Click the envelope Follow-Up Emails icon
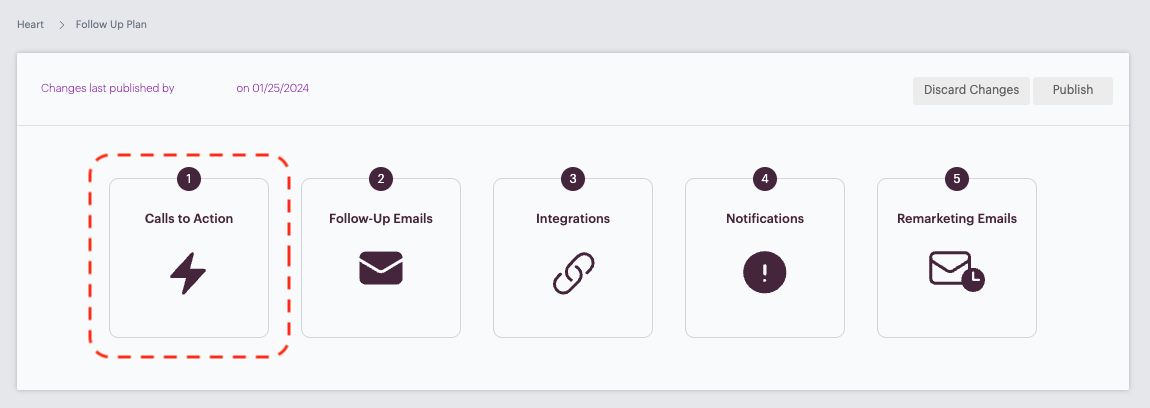The image size is (1150, 408). coord(381,268)
